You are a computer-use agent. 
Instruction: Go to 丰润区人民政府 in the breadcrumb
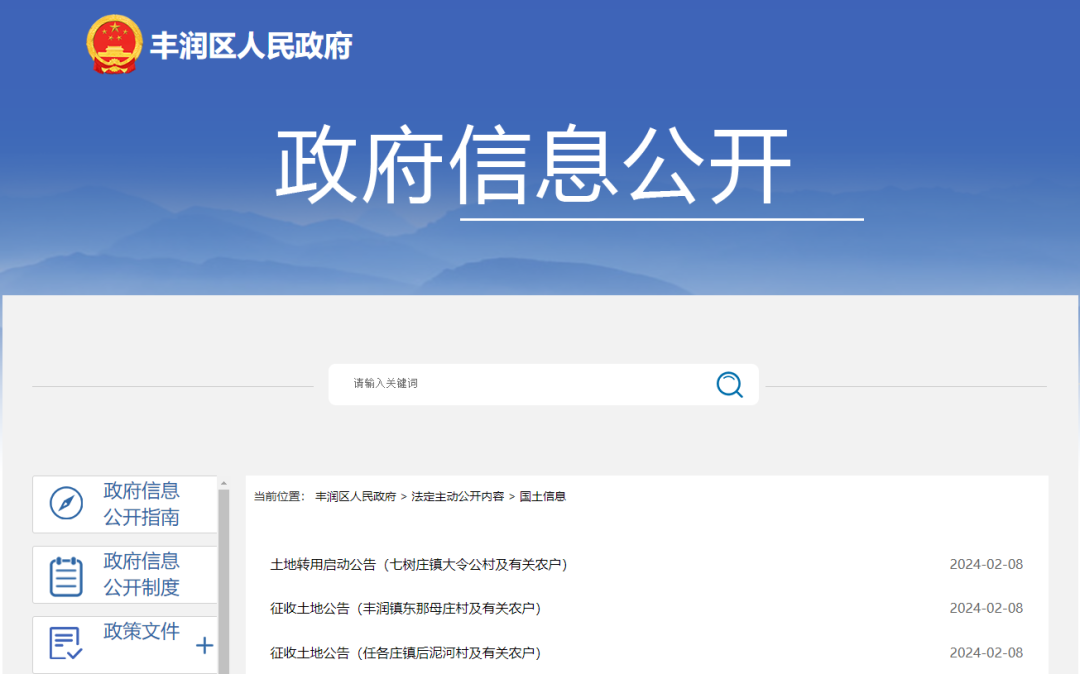pos(355,497)
